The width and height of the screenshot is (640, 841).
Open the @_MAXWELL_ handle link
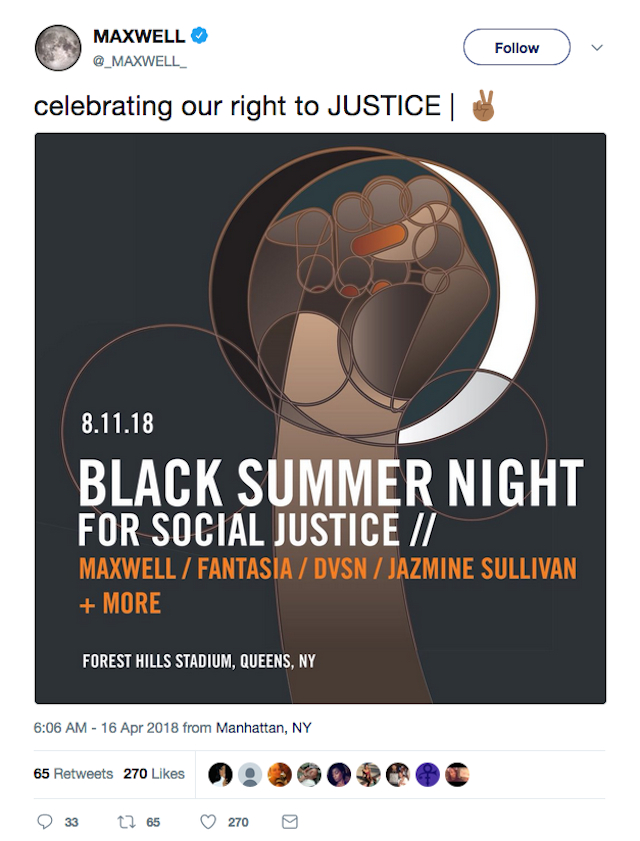pos(140,61)
